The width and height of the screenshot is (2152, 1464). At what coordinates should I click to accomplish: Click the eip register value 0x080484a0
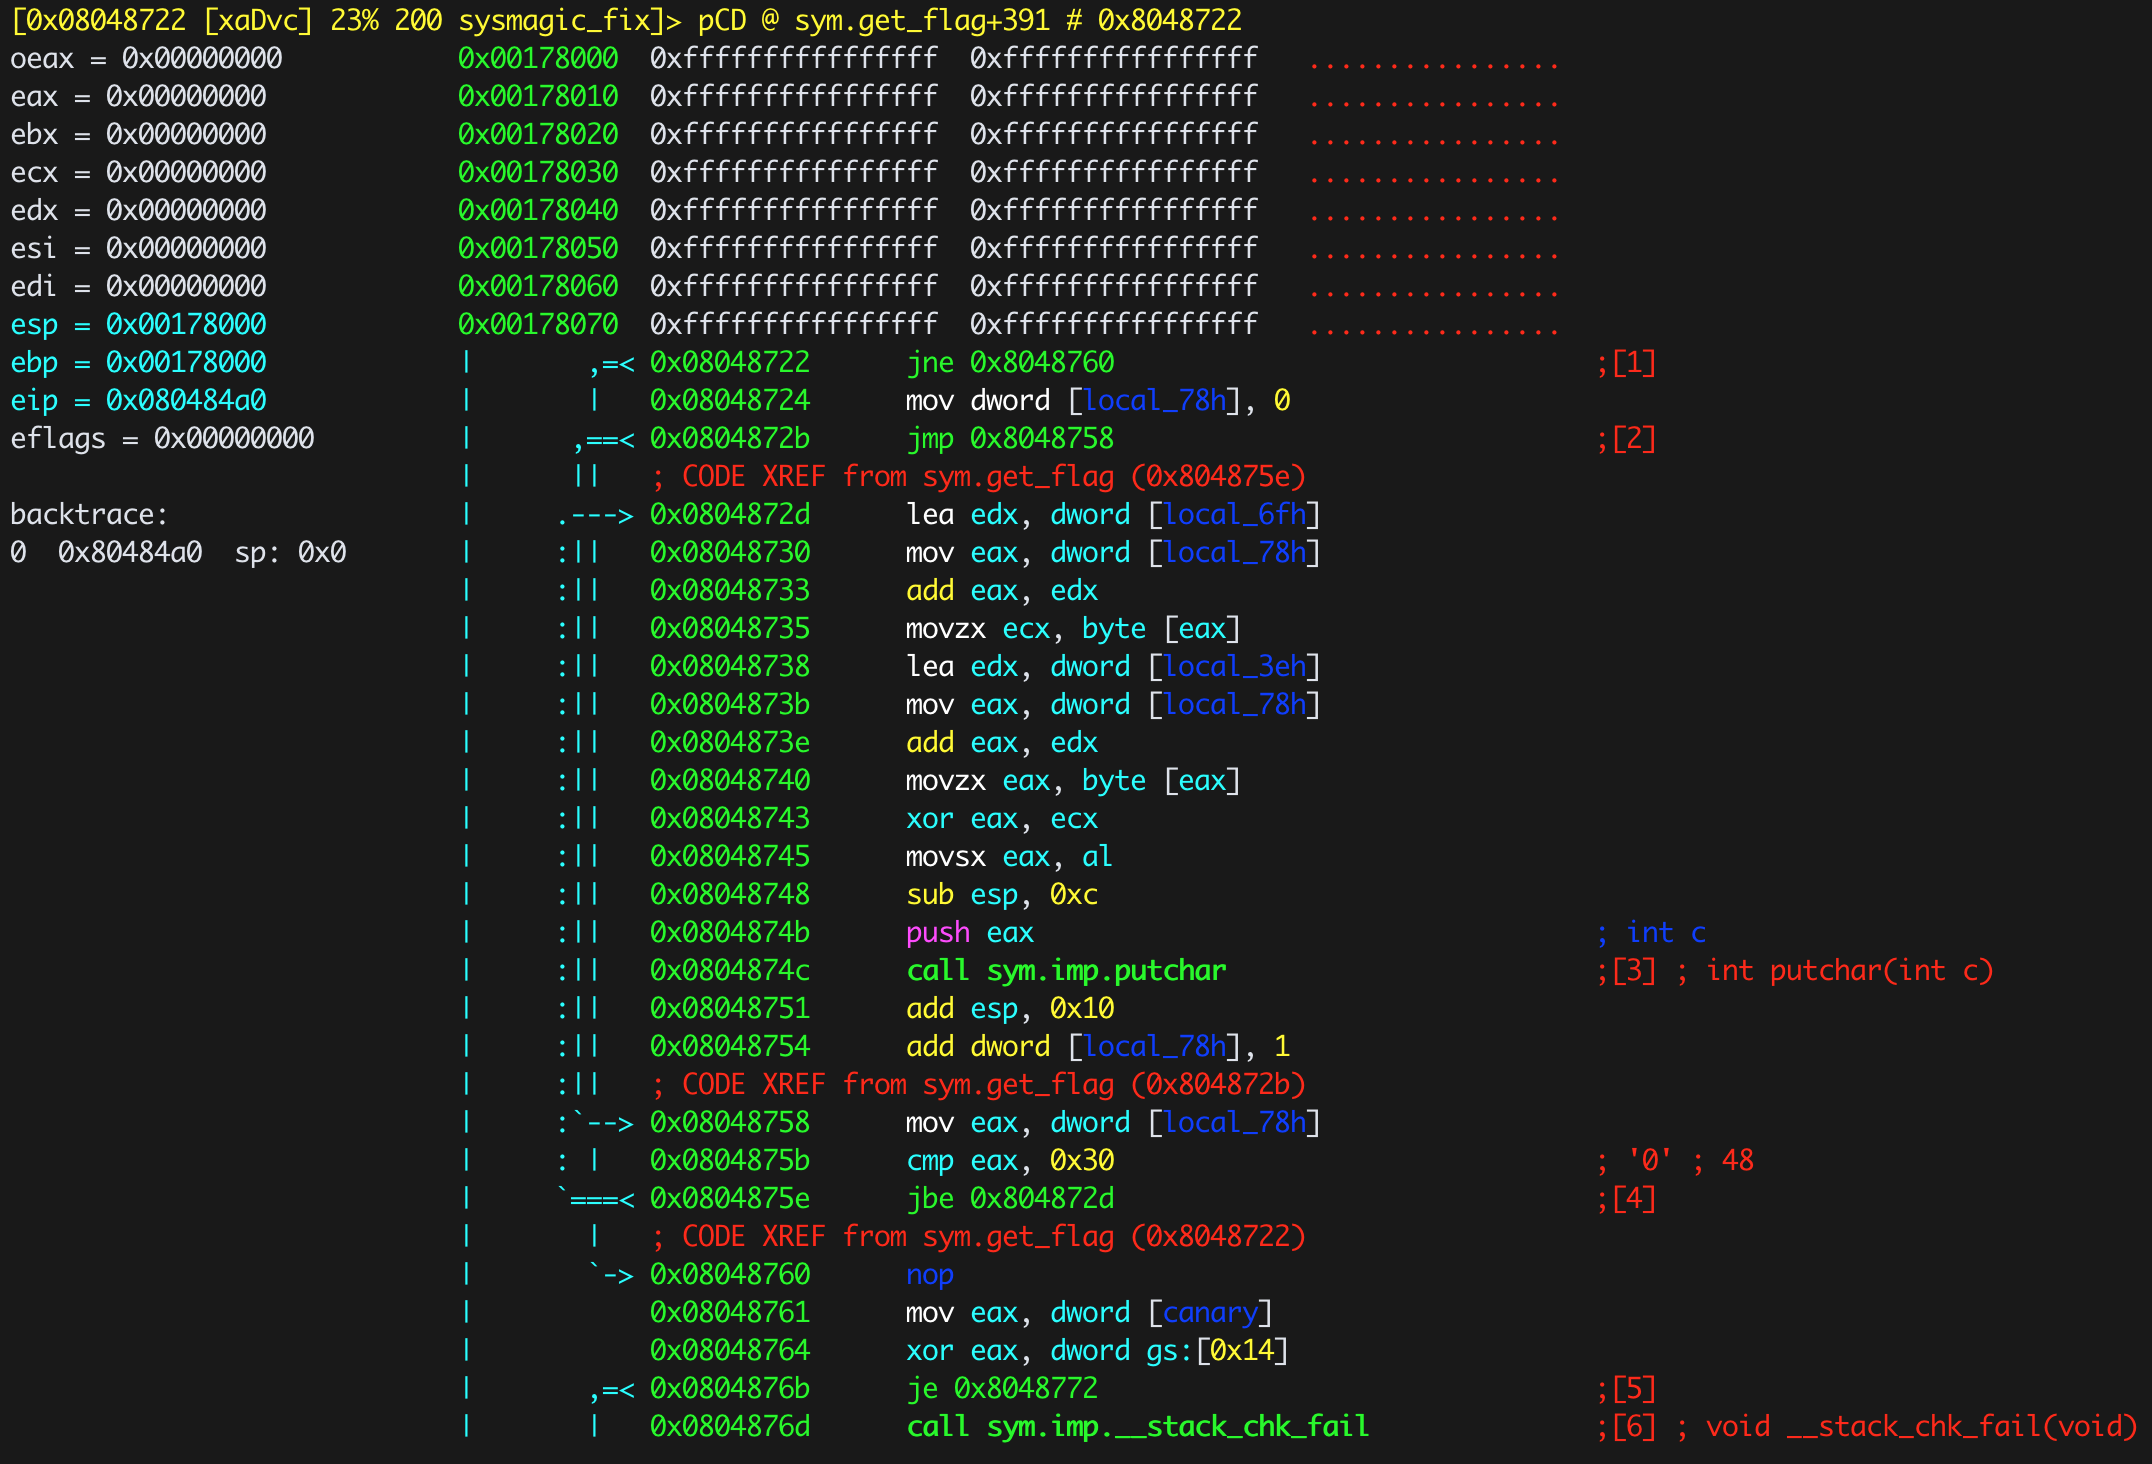click(186, 401)
